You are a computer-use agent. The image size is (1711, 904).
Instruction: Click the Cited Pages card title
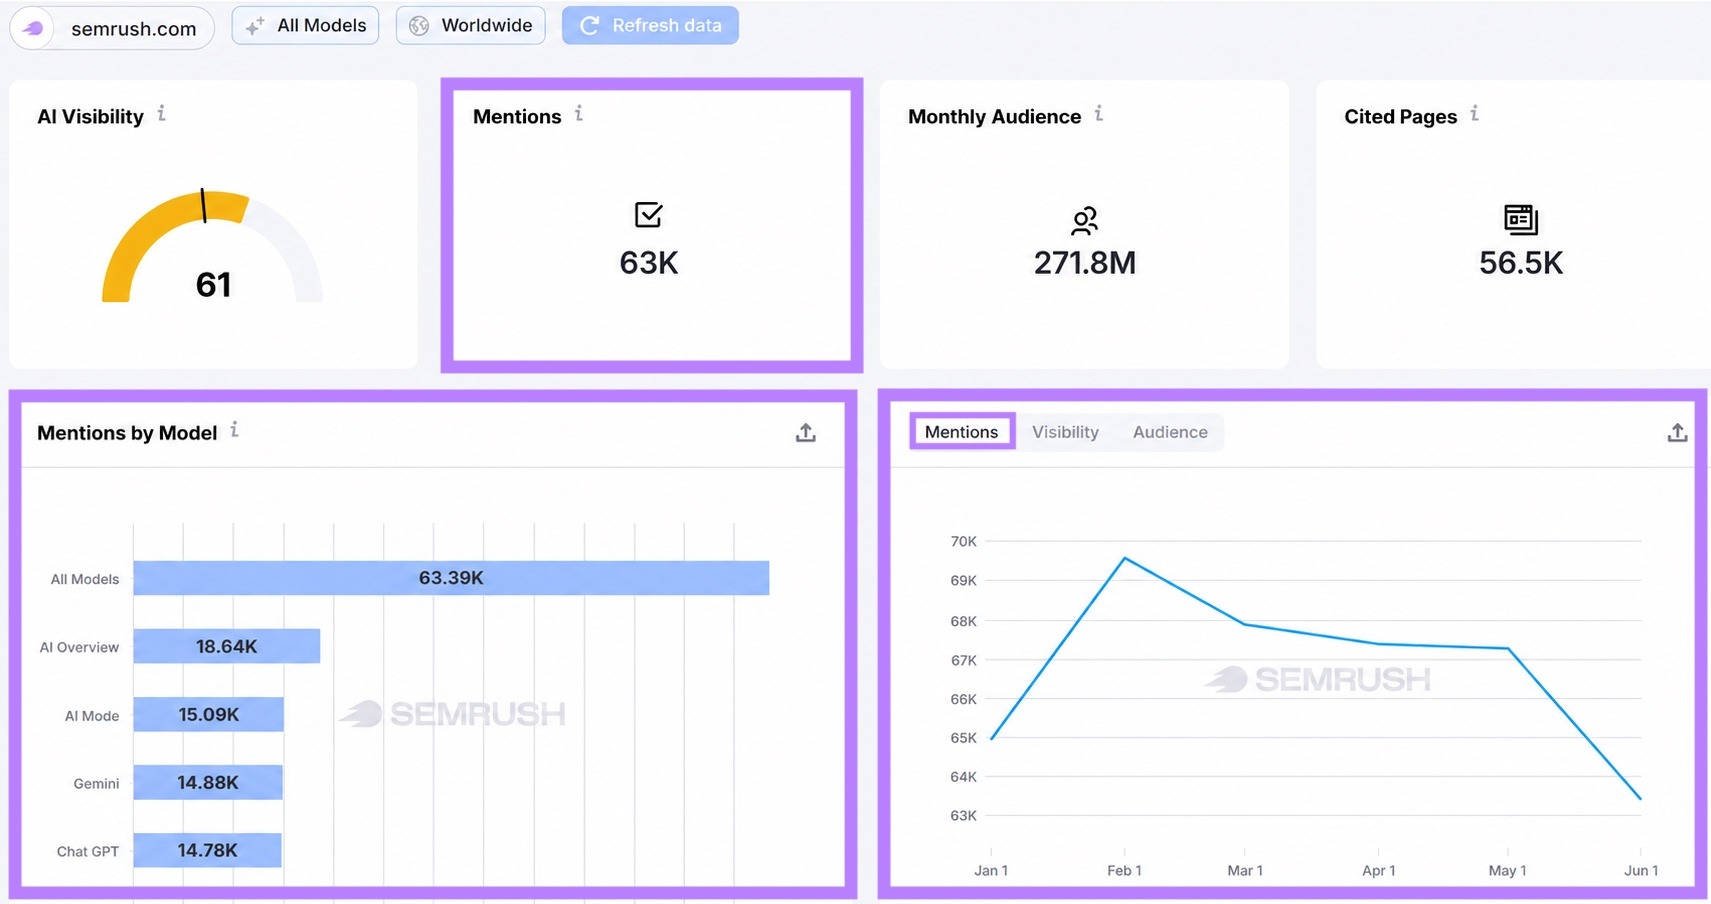pyautogui.click(x=1400, y=116)
